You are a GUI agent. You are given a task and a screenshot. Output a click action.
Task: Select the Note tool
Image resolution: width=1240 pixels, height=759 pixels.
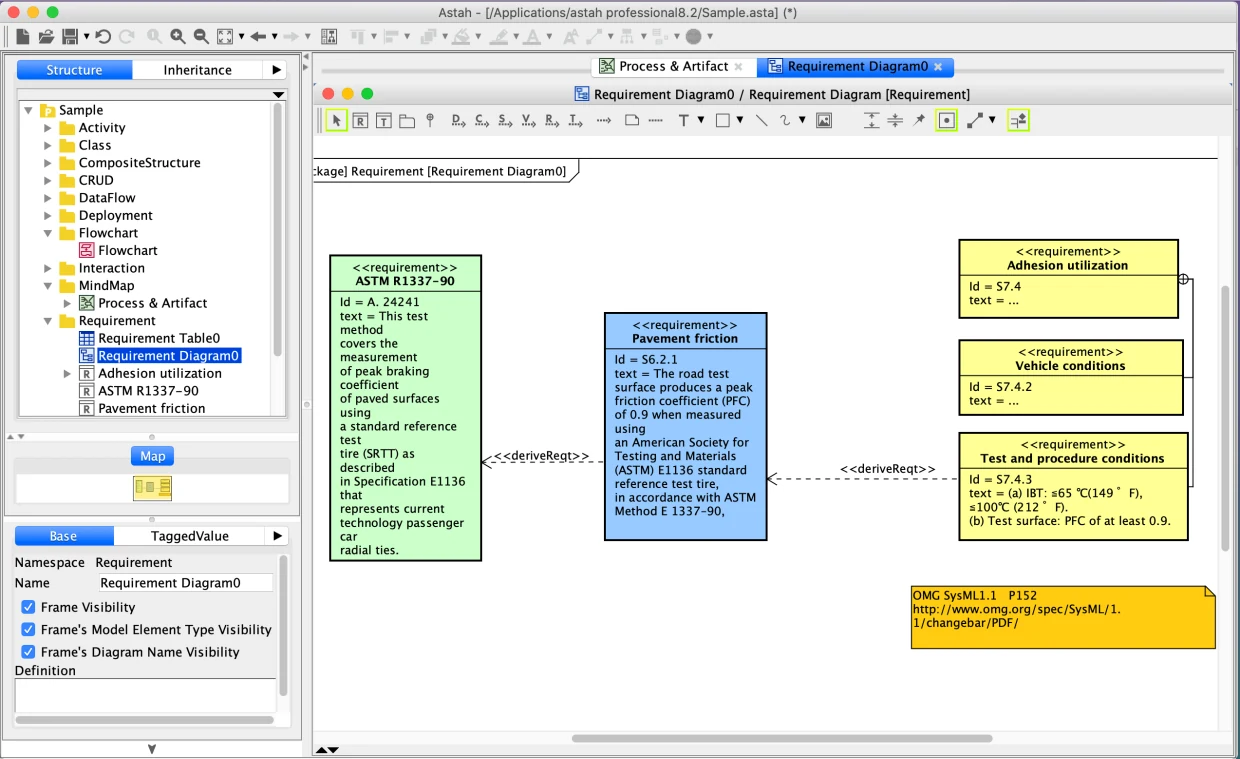pos(632,121)
